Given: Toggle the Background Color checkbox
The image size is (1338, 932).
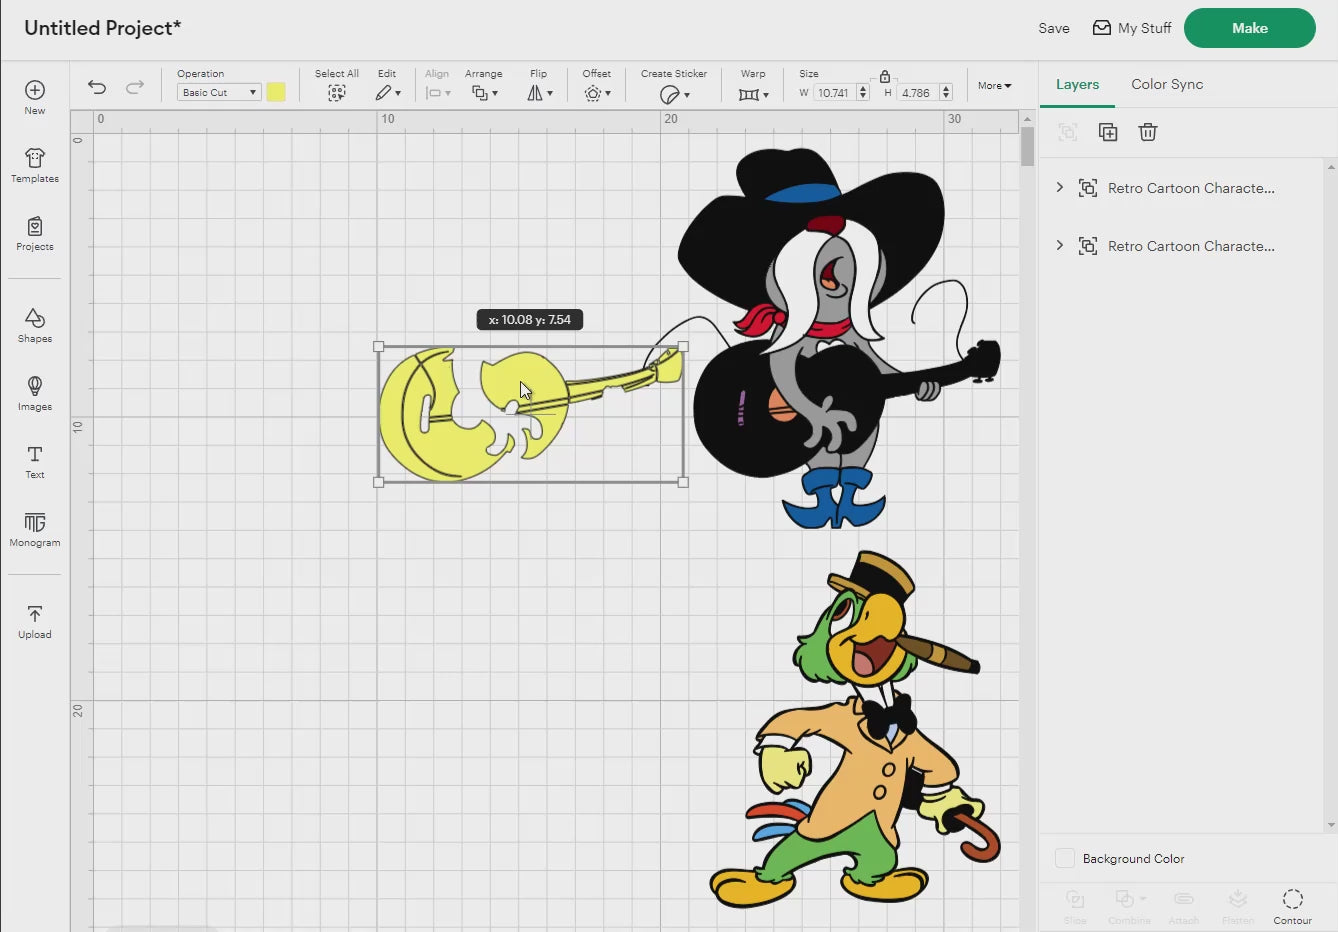Looking at the screenshot, I should tap(1065, 858).
